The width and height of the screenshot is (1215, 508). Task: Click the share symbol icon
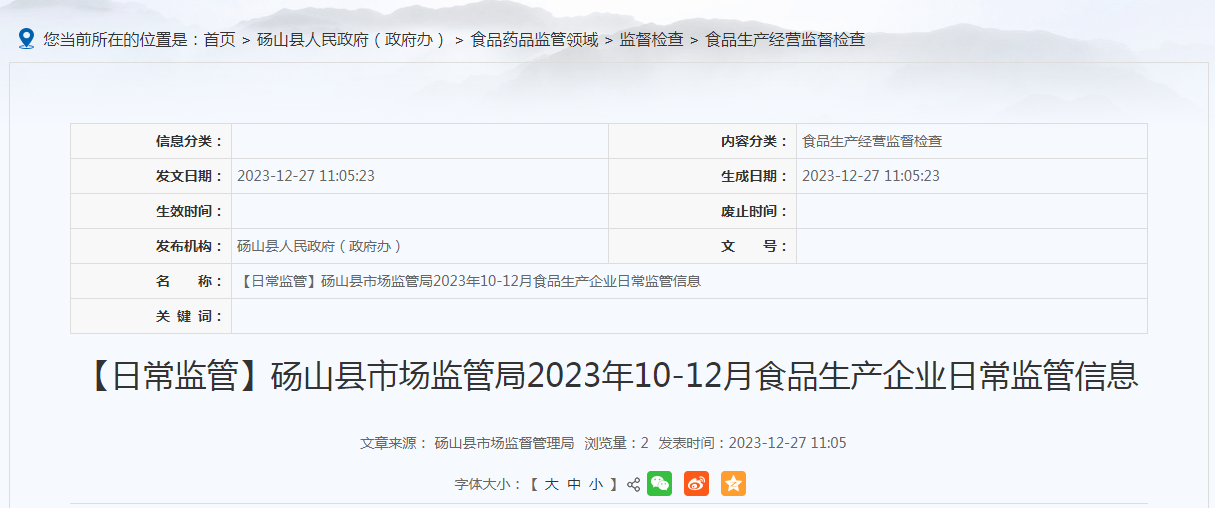pyautogui.click(x=633, y=485)
